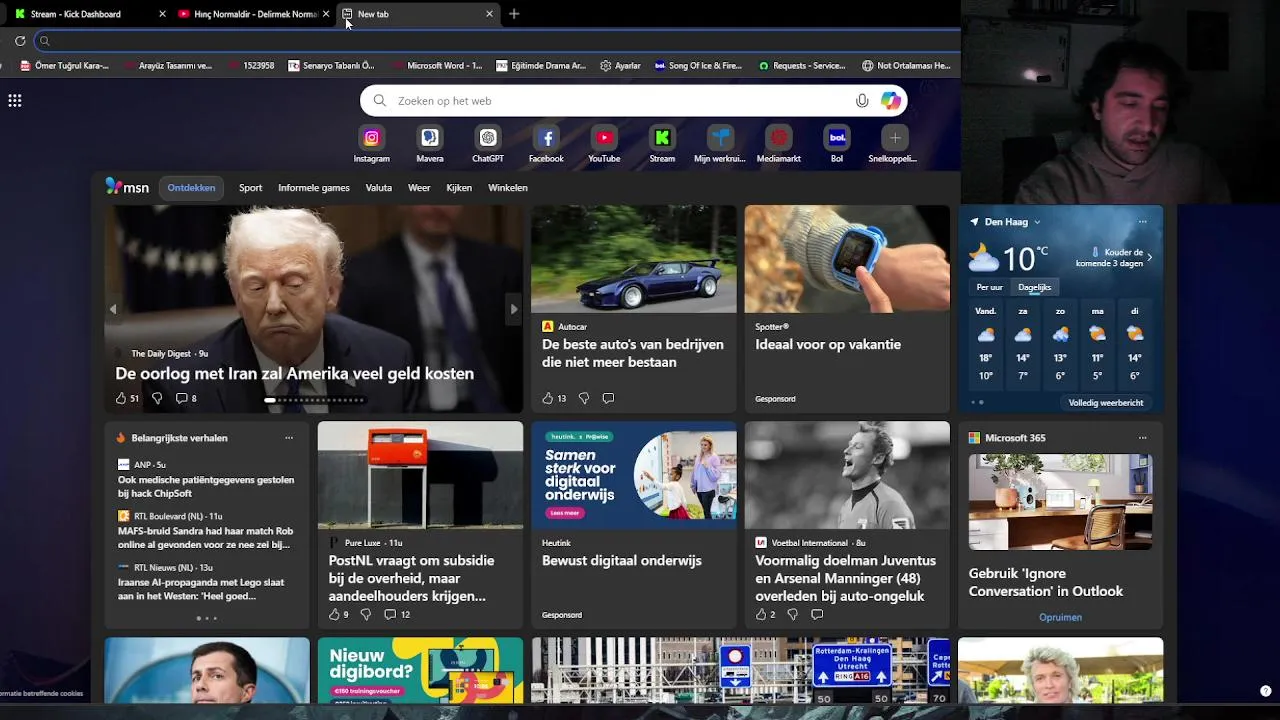
Task: Switch to the Hinç Normaldir YouTube tab
Action: click(253, 14)
